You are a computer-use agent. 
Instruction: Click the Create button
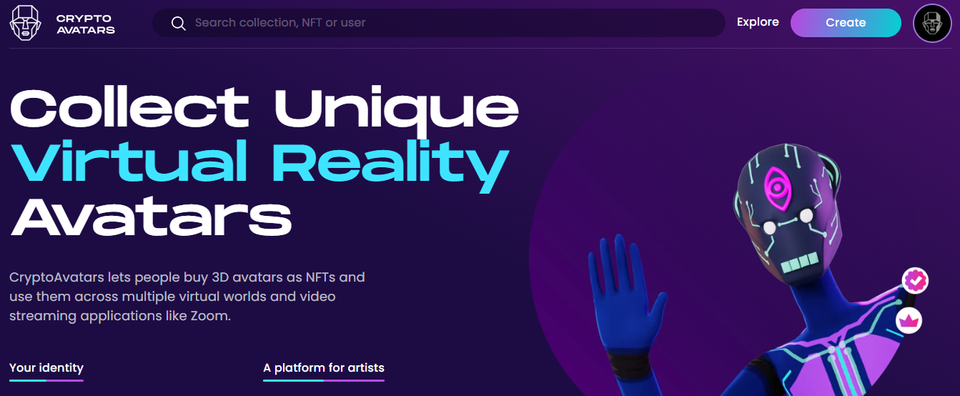coord(846,23)
